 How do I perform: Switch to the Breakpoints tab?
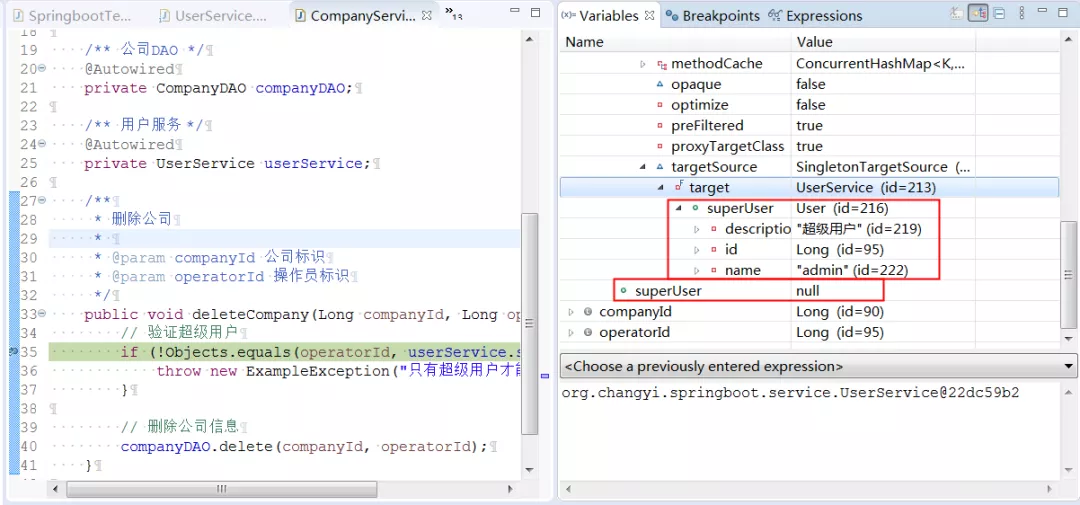712,15
